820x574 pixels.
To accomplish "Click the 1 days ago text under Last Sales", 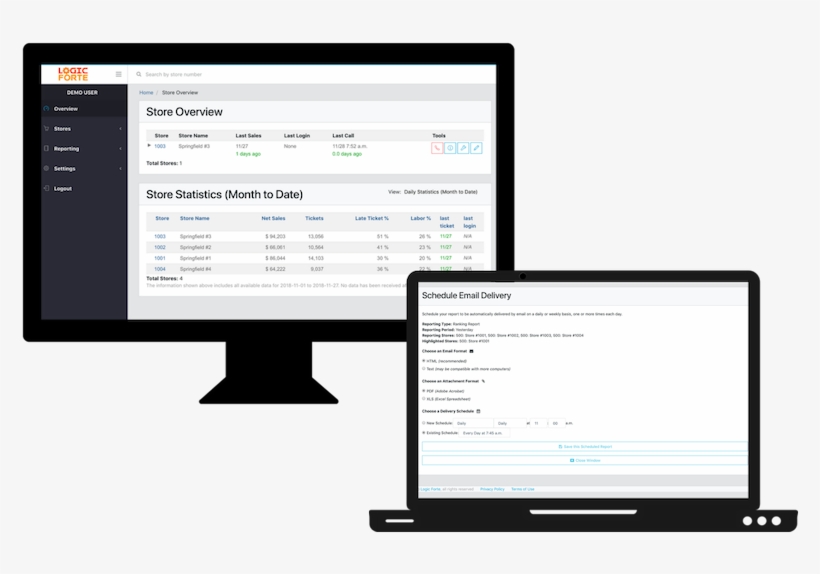I will (248, 154).
